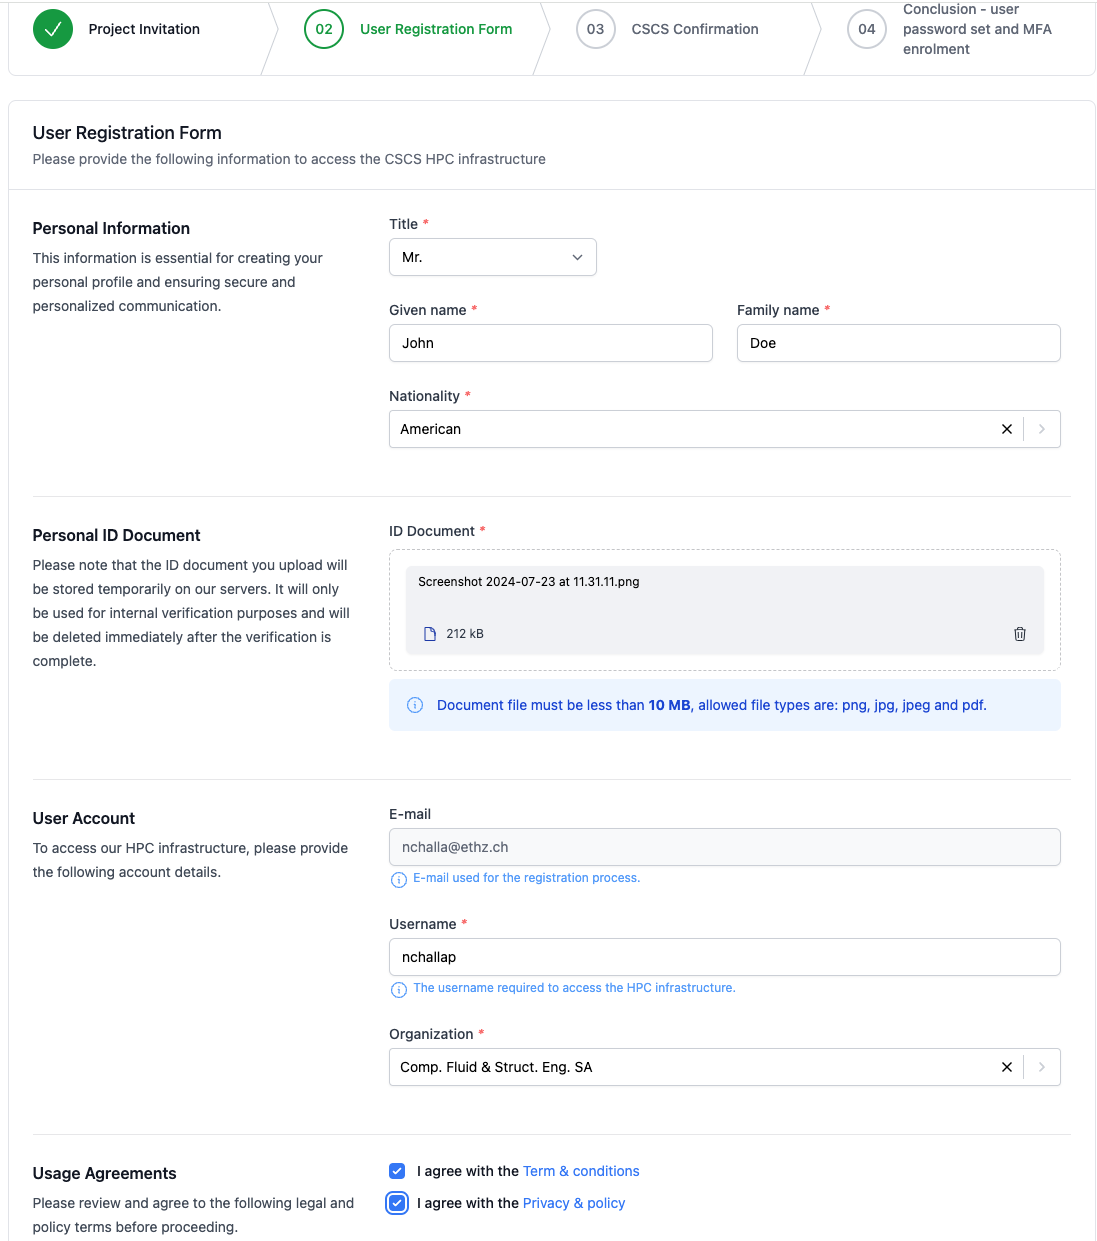This screenshot has width=1097, height=1241.
Task: Click the info icon under Username field
Action: pyautogui.click(x=398, y=989)
